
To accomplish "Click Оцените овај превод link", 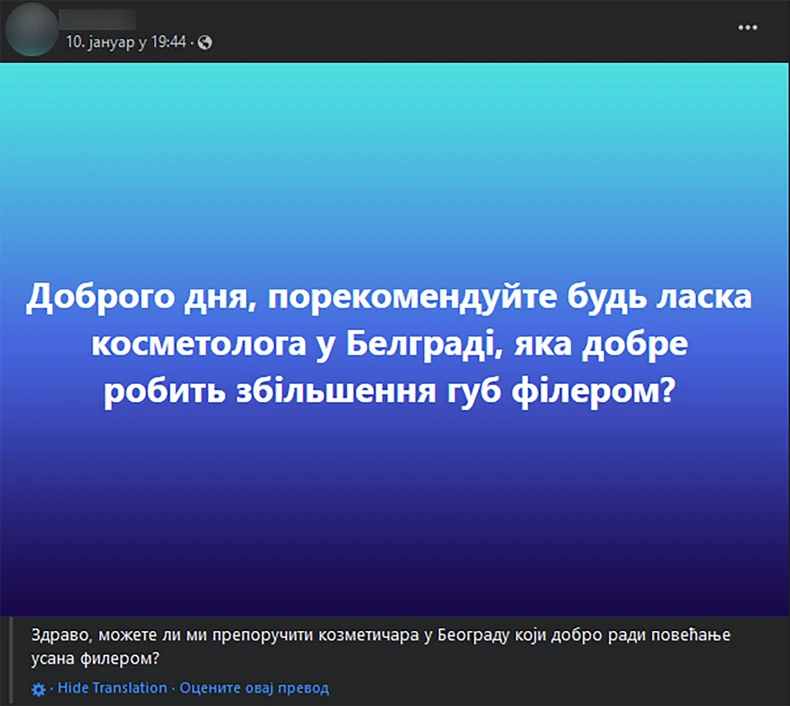I will 254,688.
